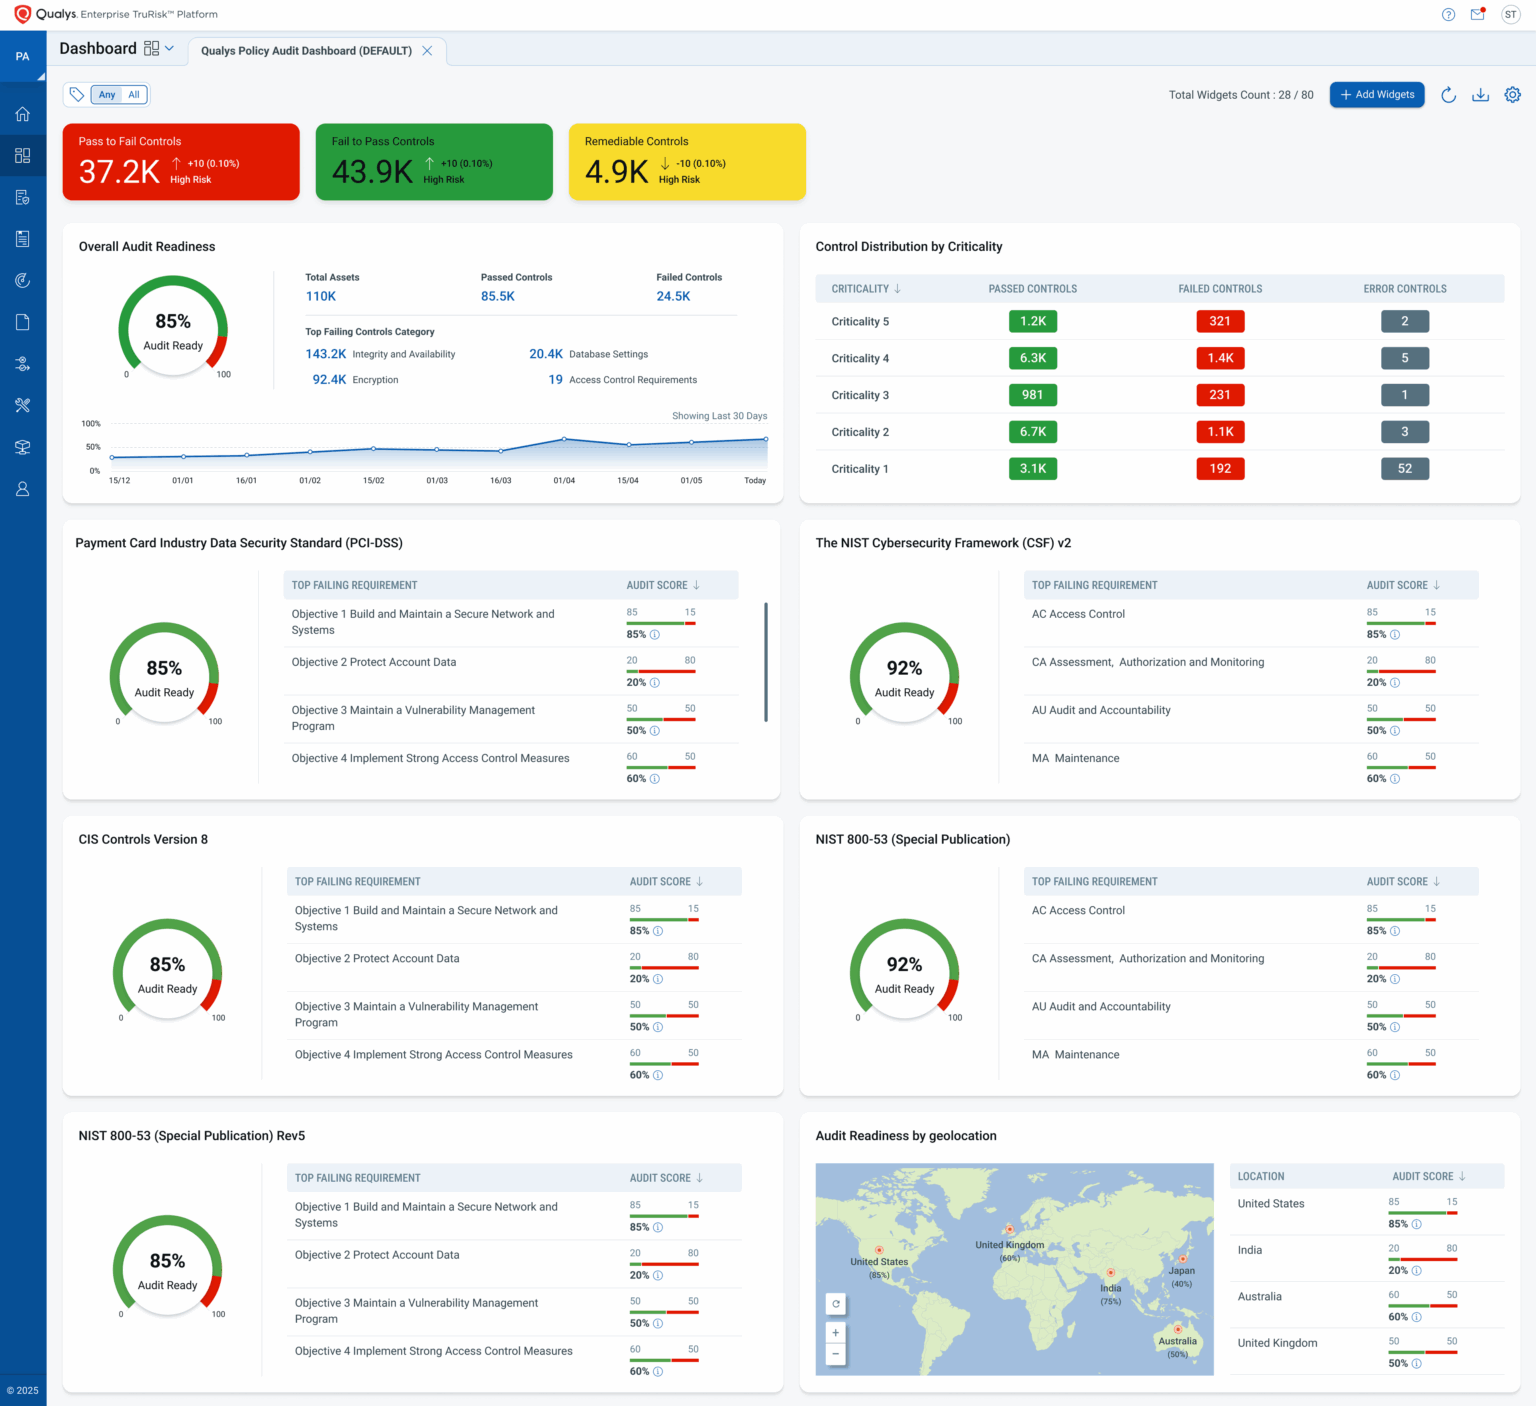The width and height of the screenshot is (1536, 1406).
Task: Open the Scans icon in the left sidebar
Action: pos(22,280)
